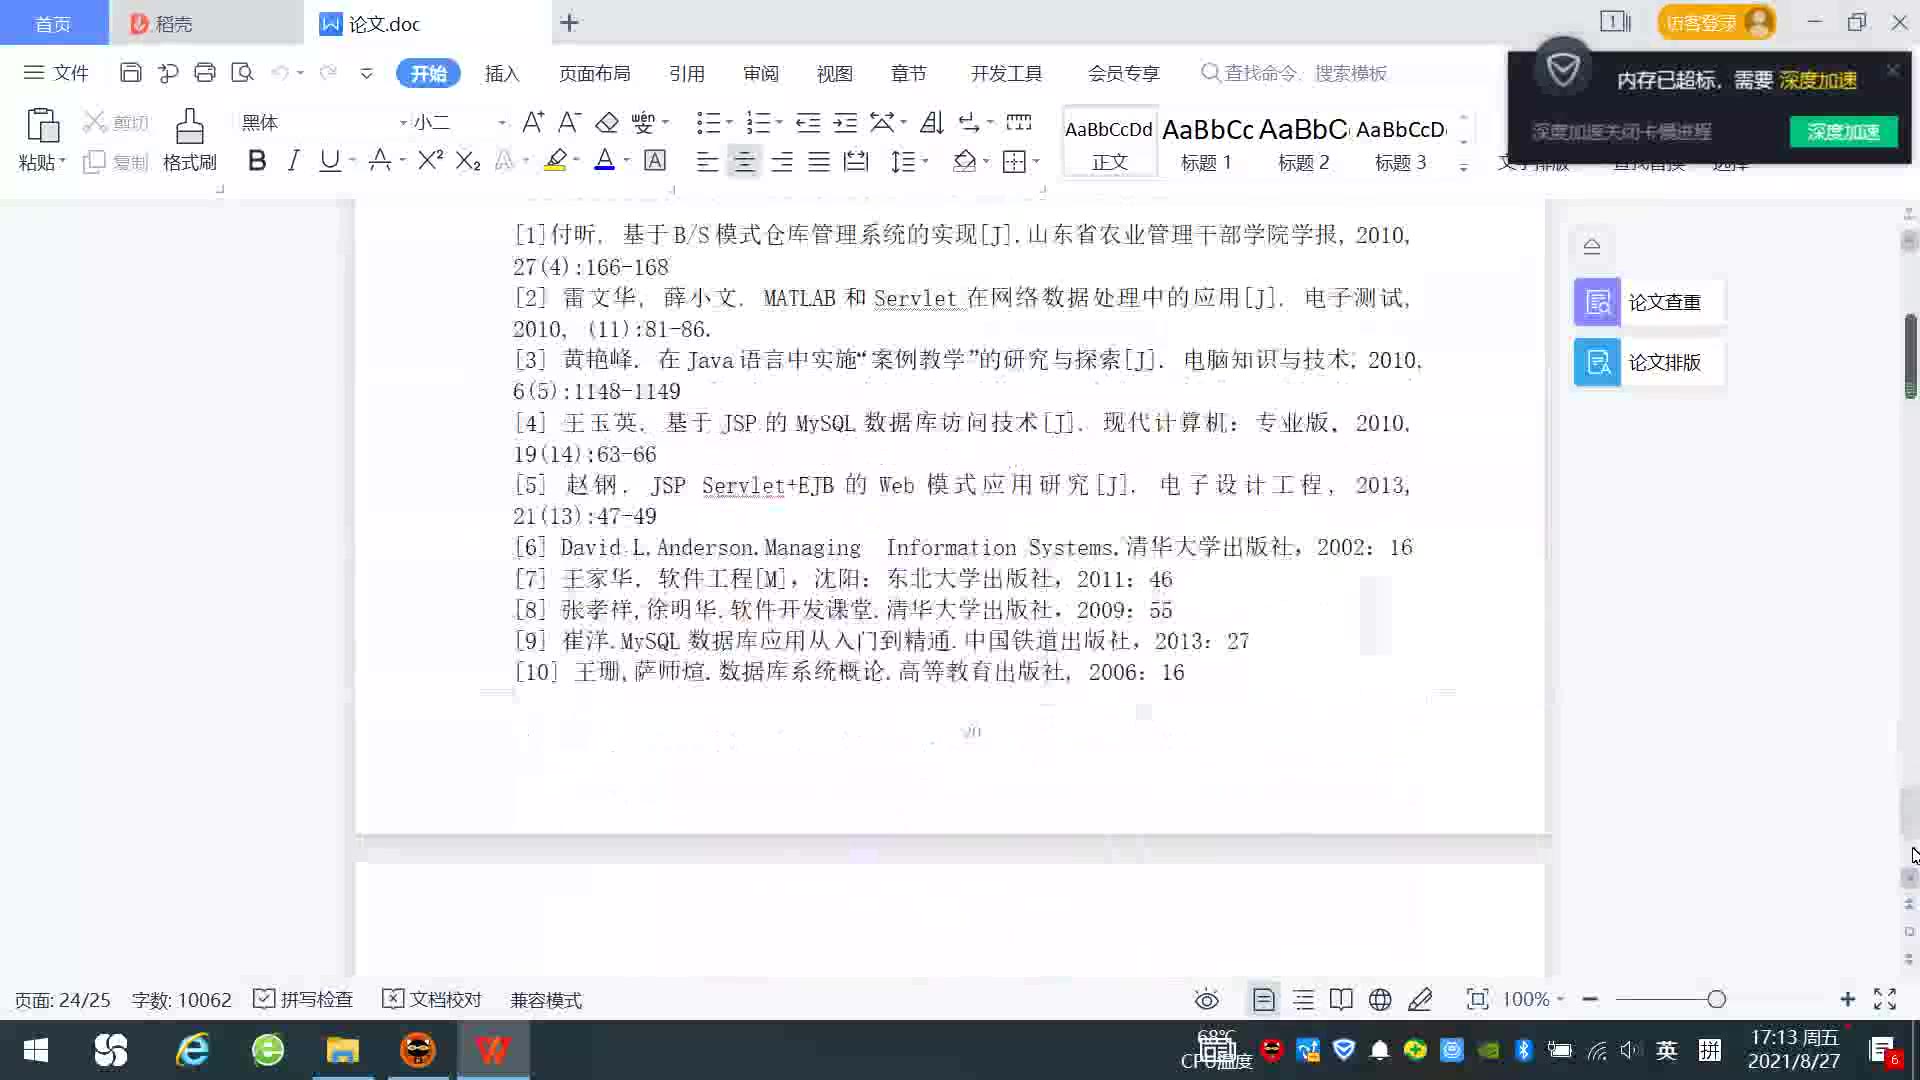The width and height of the screenshot is (1920, 1080).
Task: Click the superscript X² icon
Action: tap(430, 161)
